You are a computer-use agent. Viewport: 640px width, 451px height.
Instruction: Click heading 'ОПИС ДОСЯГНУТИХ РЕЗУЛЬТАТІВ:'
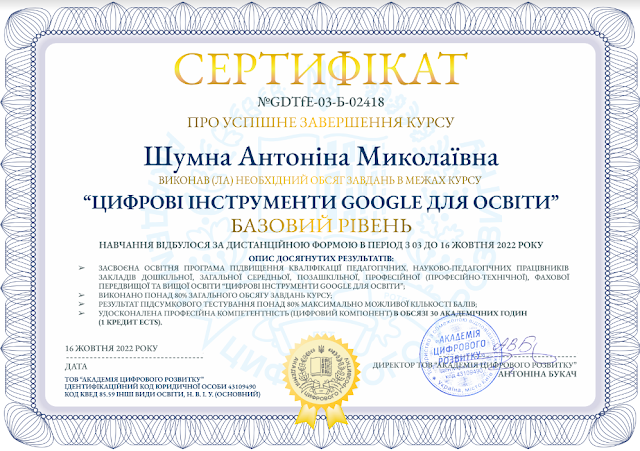321,258
